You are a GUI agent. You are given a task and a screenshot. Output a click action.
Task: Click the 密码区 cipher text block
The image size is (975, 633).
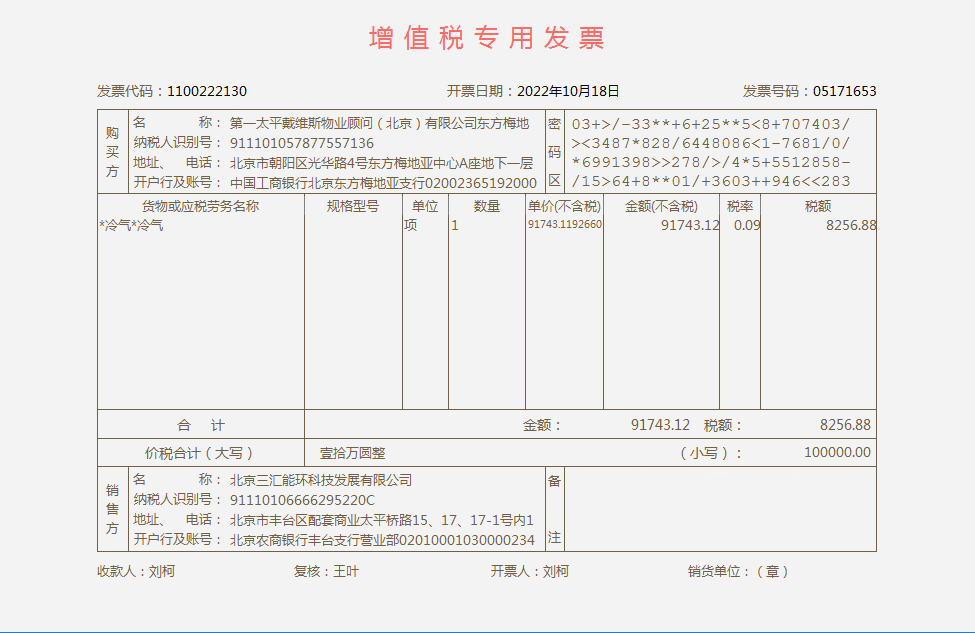coord(711,153)
